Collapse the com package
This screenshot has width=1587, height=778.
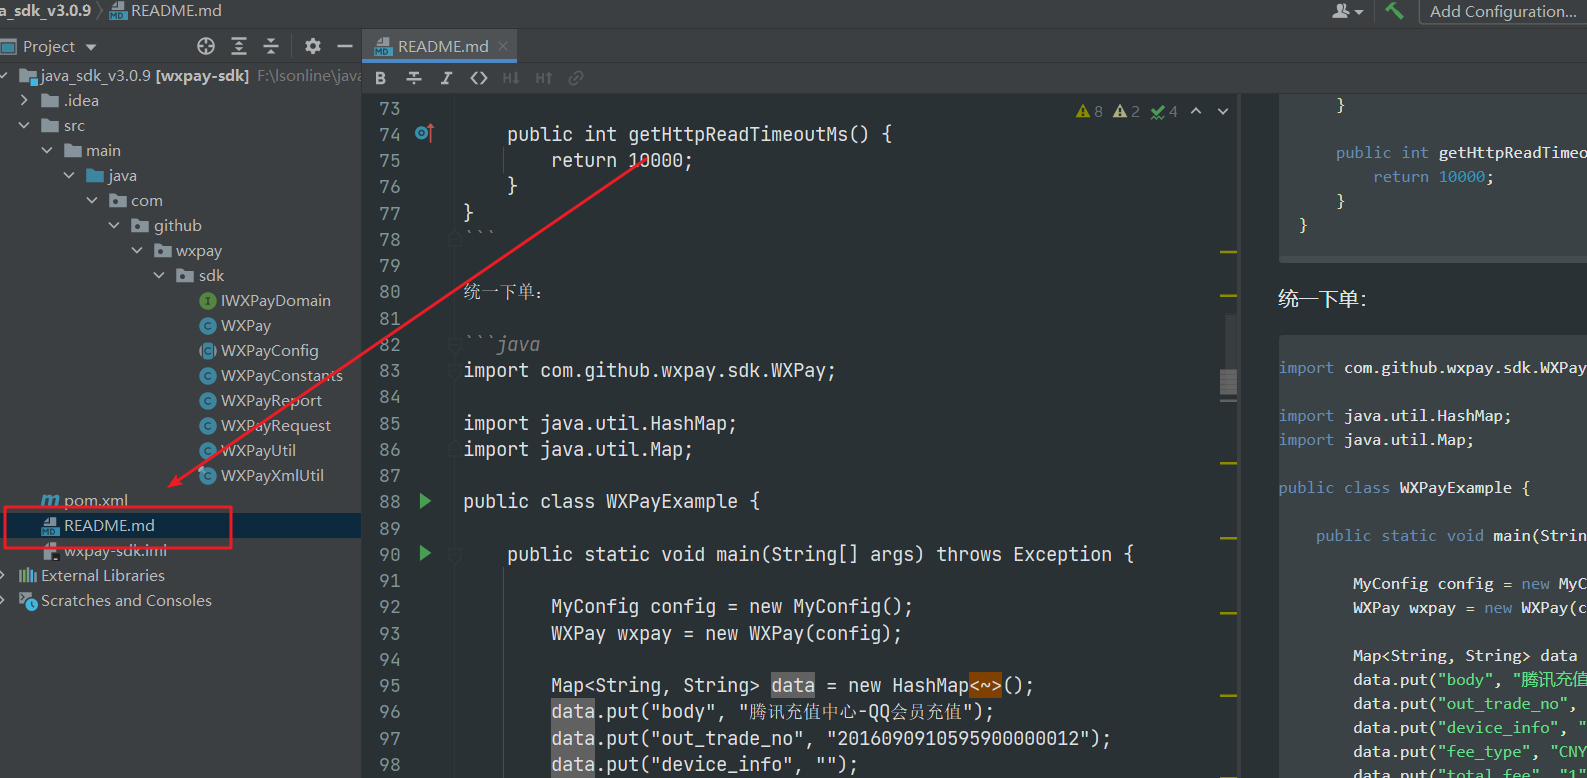92,200
